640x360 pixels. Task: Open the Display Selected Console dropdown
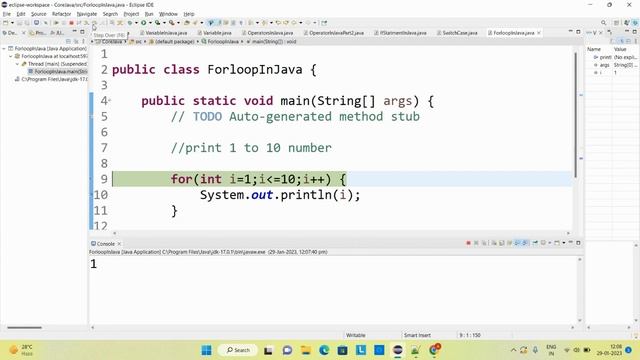(550, 243)
